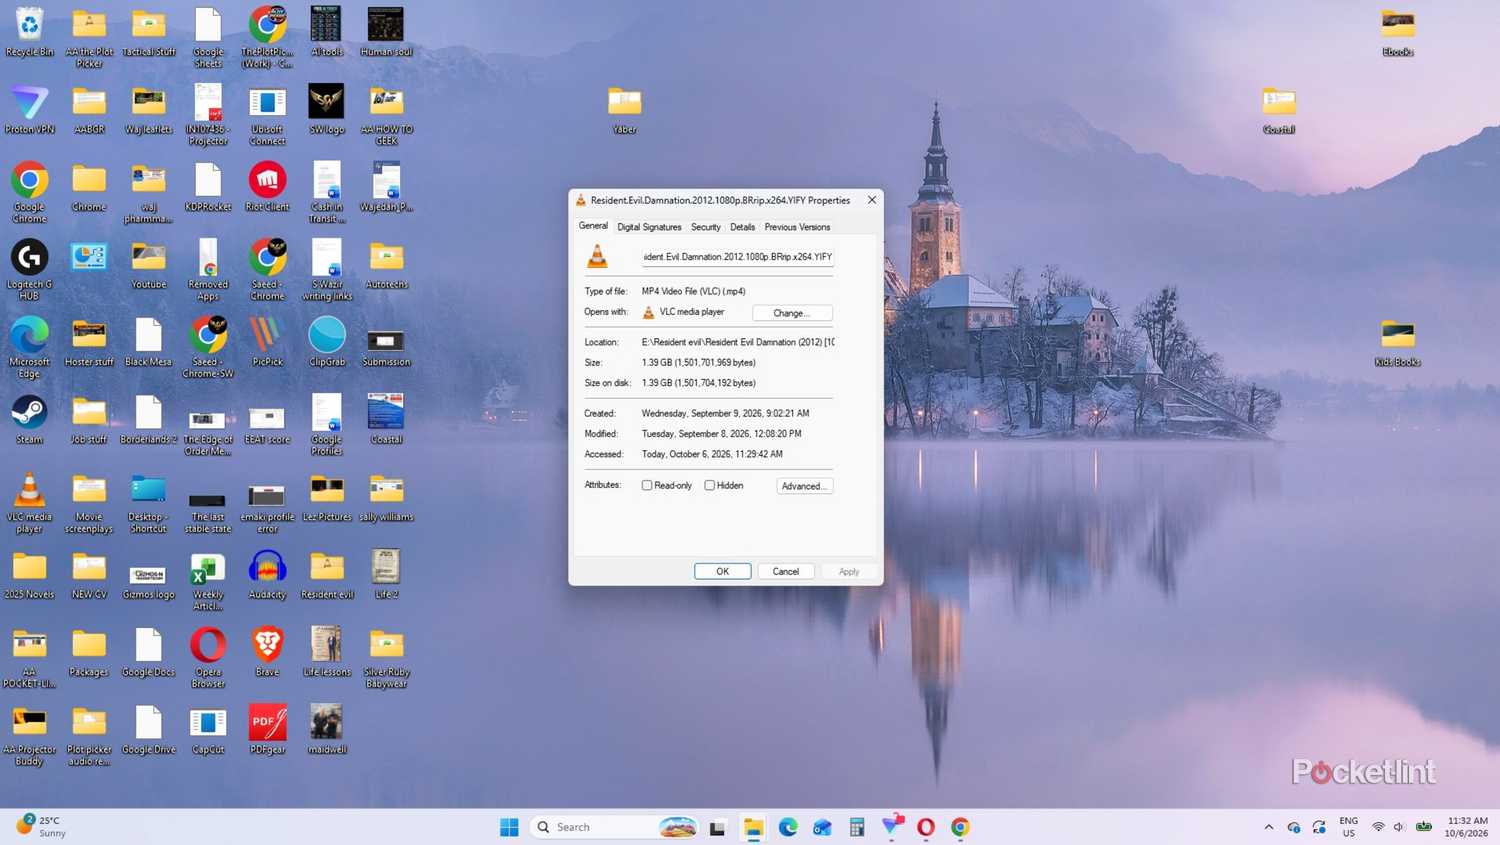The image size is (1500, 845).
Task: Click the Change... button for Opens with
Action: tap(792, 313)
